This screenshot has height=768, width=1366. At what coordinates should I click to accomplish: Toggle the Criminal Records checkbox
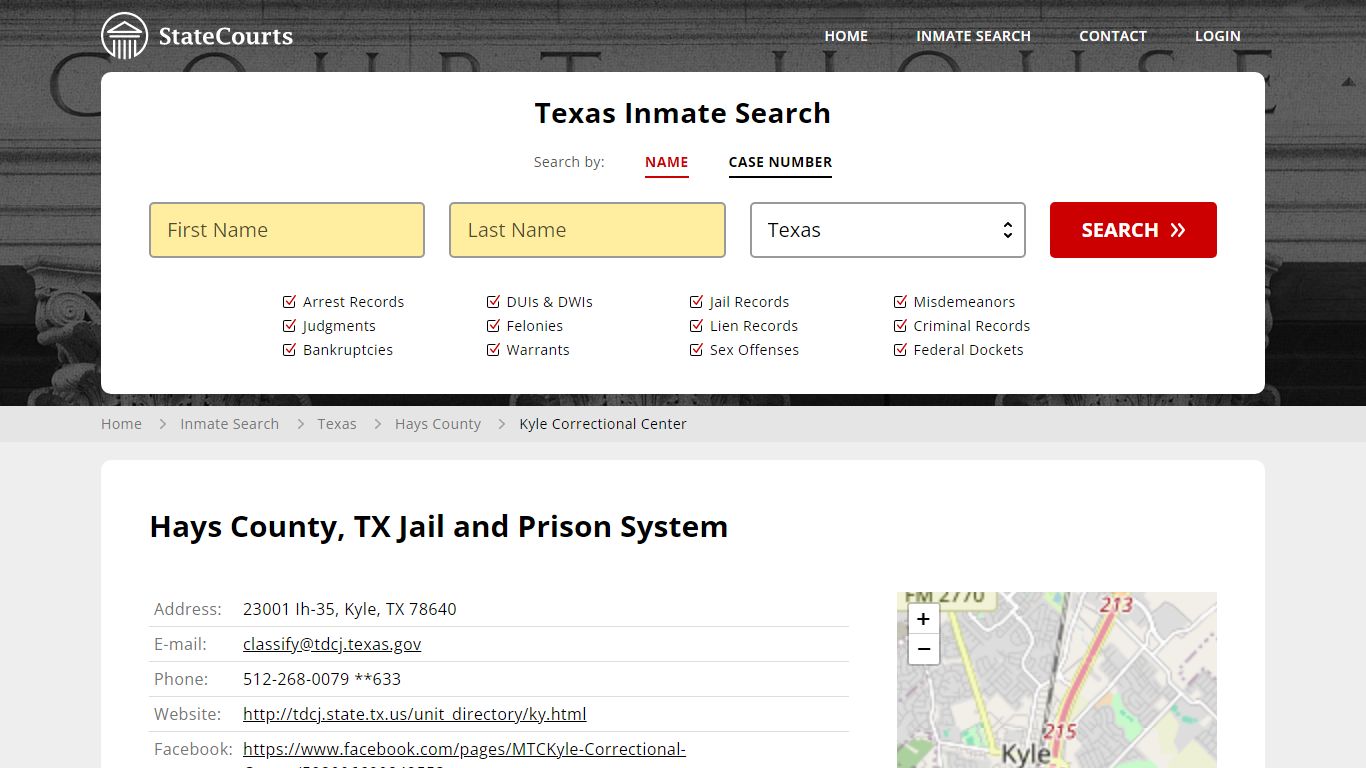coord(900,326)
